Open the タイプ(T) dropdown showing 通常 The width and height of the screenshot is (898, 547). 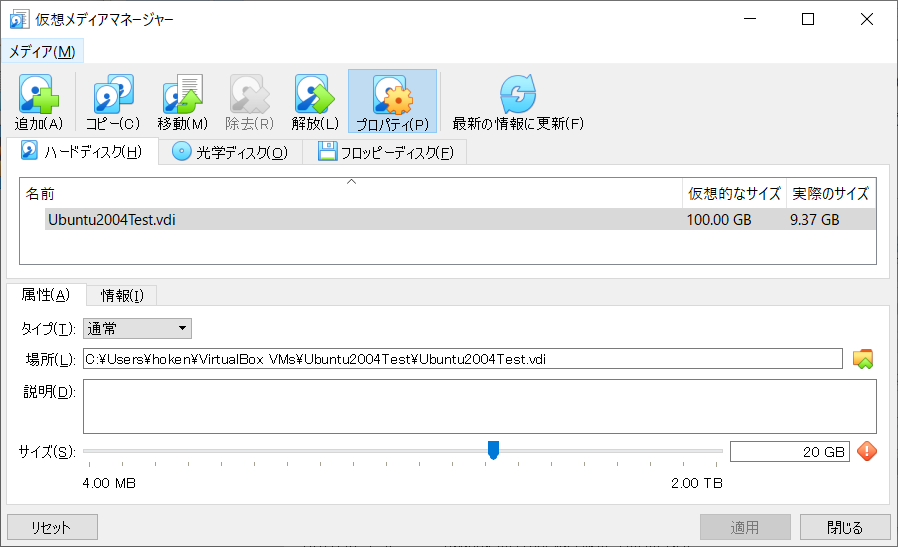(137, 329)
